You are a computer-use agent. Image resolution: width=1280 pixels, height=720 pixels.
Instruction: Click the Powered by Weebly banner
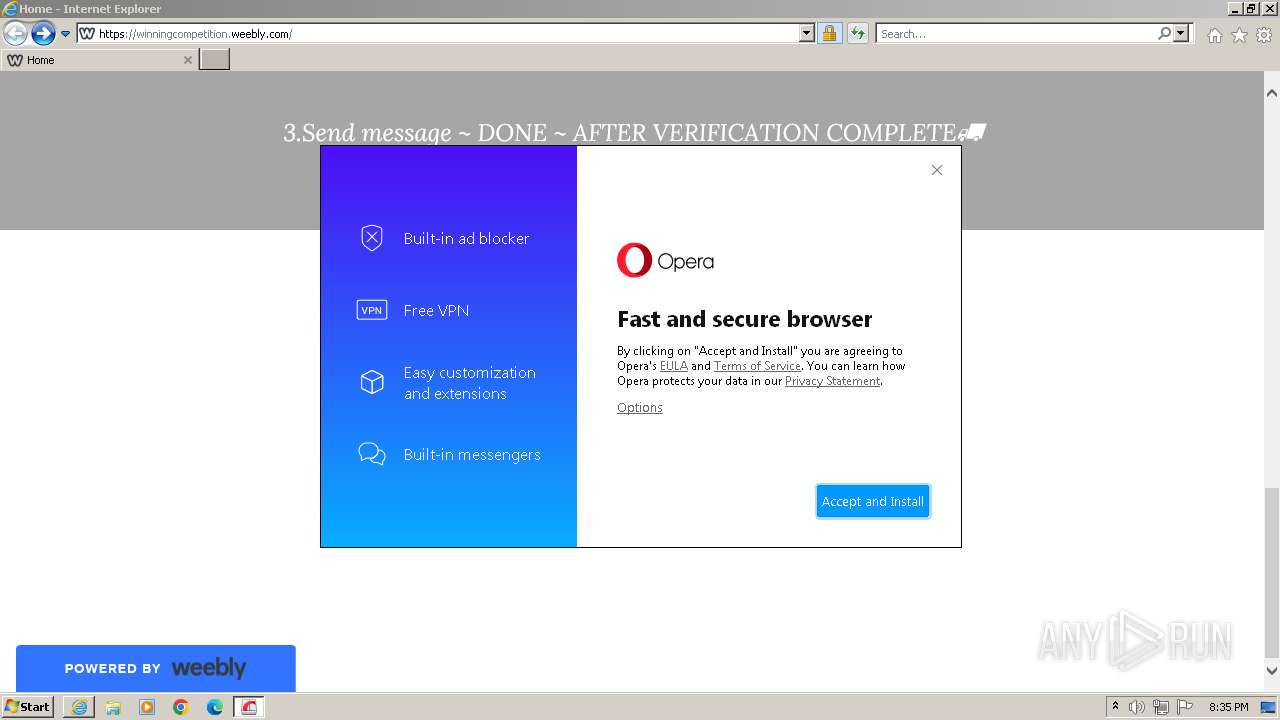coord(156,668)
